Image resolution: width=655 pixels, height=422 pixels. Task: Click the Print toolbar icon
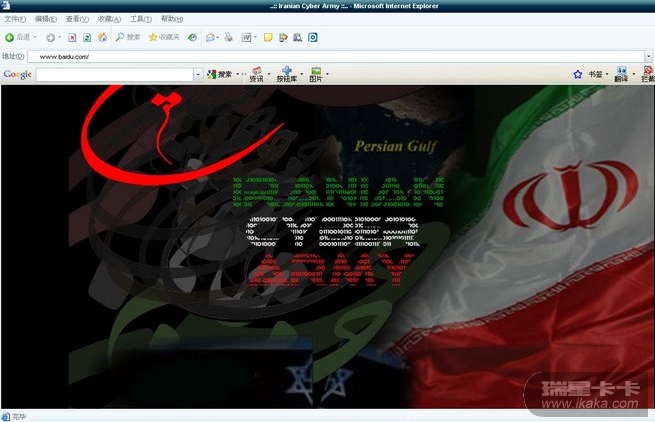click(228, 38)
